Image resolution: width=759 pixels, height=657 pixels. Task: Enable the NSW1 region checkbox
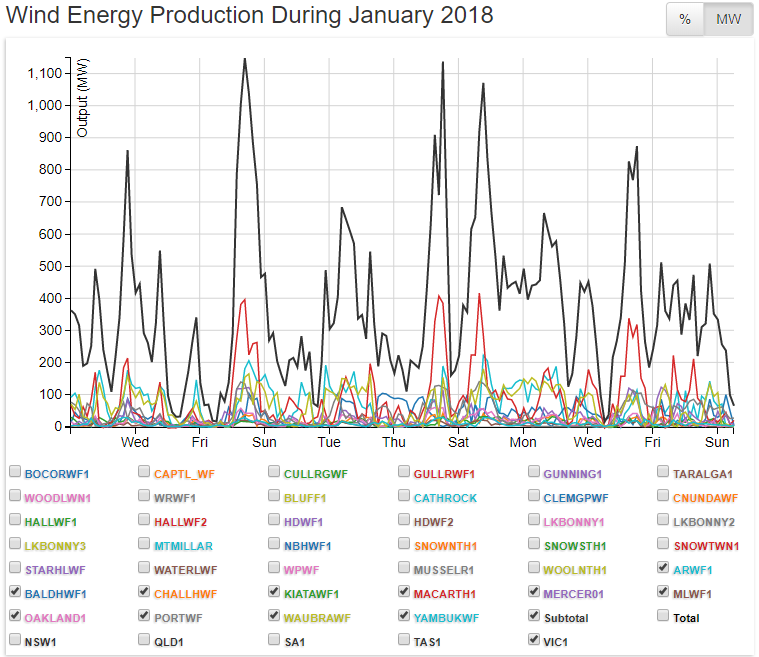click(x=15, y=640)
